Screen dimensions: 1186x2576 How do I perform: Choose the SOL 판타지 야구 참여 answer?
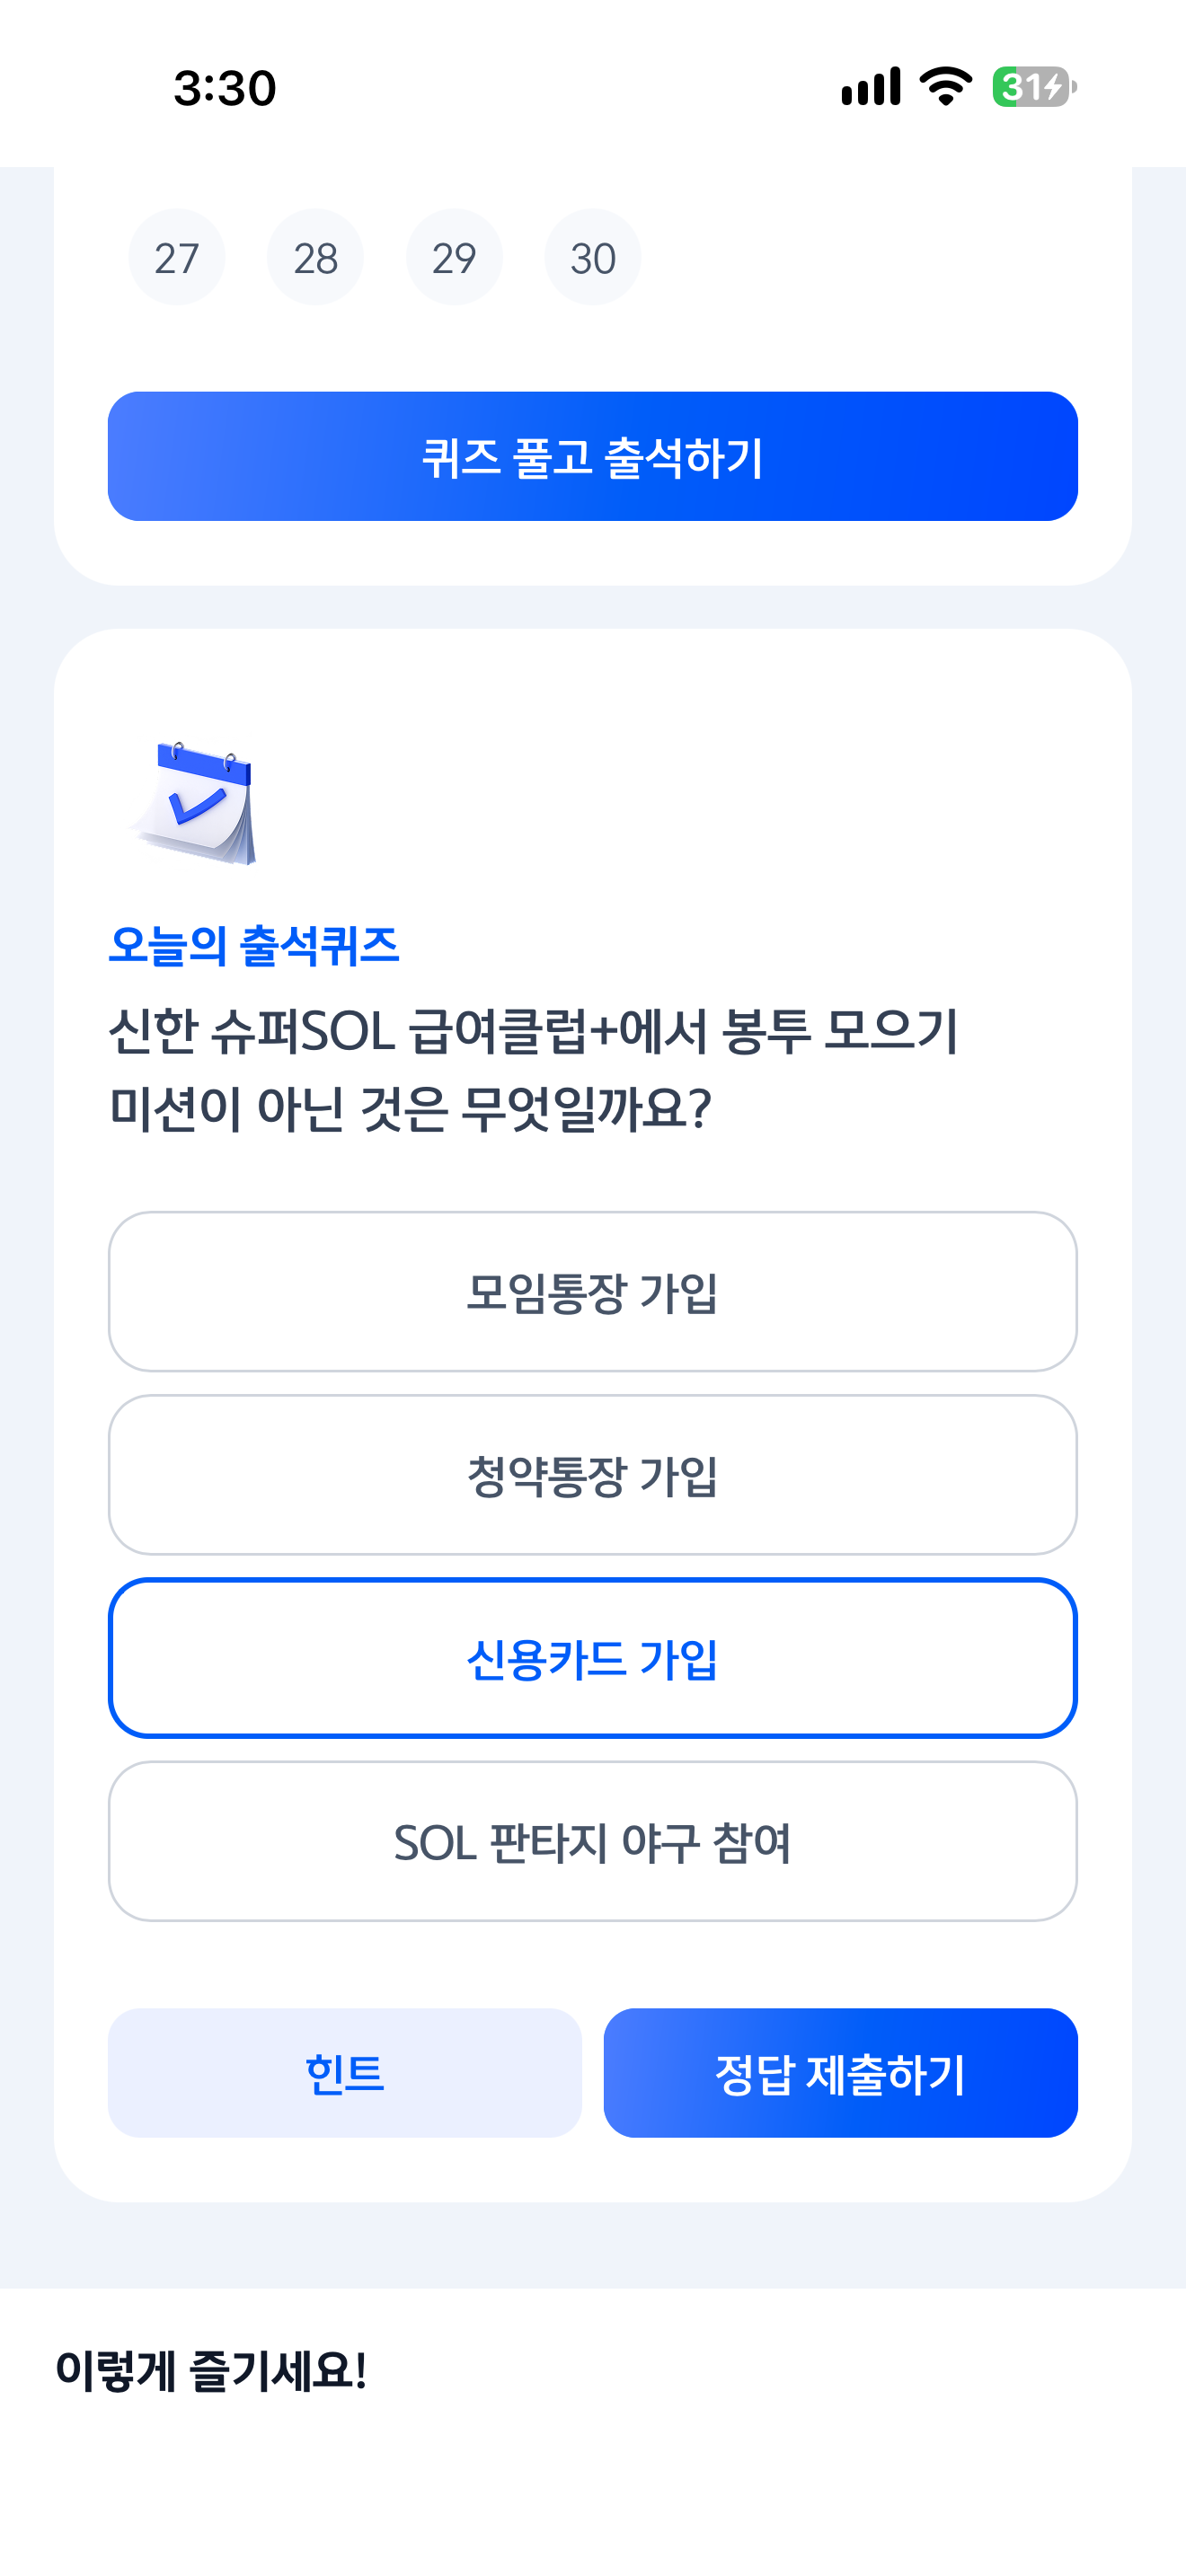click(593, 1841)
